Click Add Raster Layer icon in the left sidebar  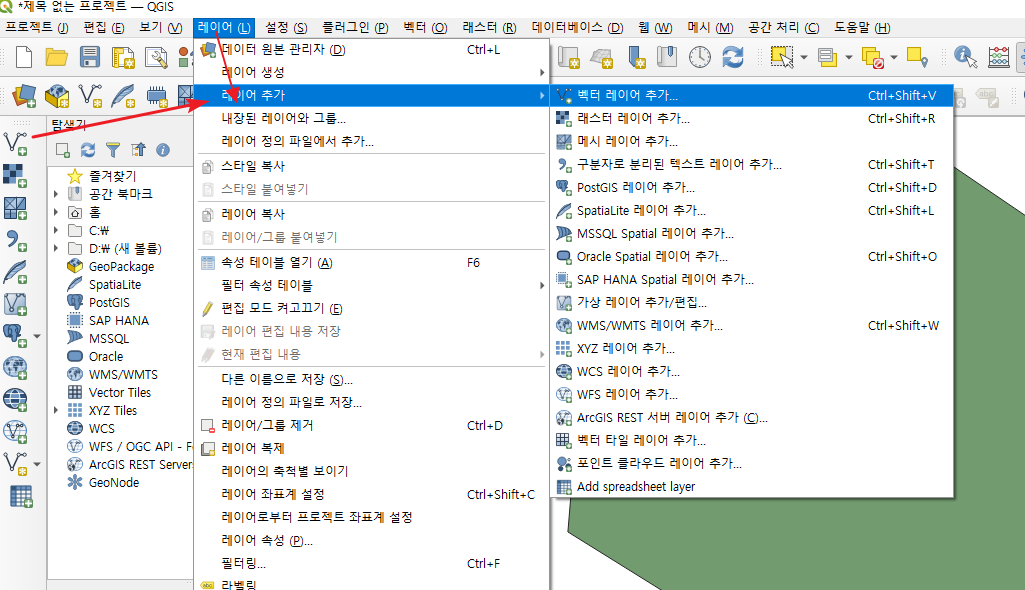pos(15,176)
